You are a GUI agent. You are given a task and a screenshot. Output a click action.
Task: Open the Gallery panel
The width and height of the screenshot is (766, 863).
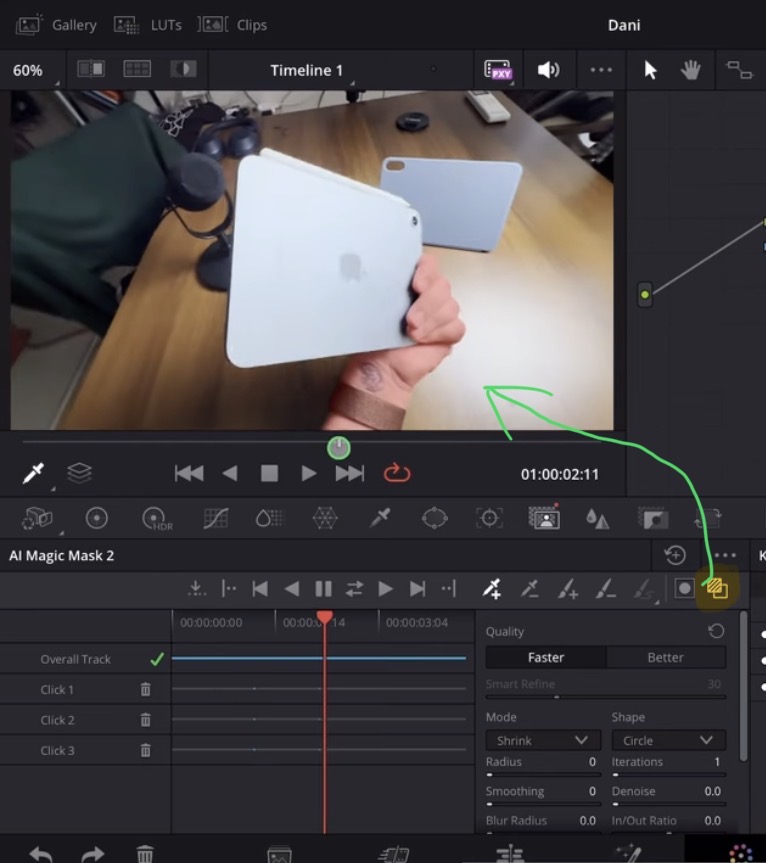click(x=57, y=25)
